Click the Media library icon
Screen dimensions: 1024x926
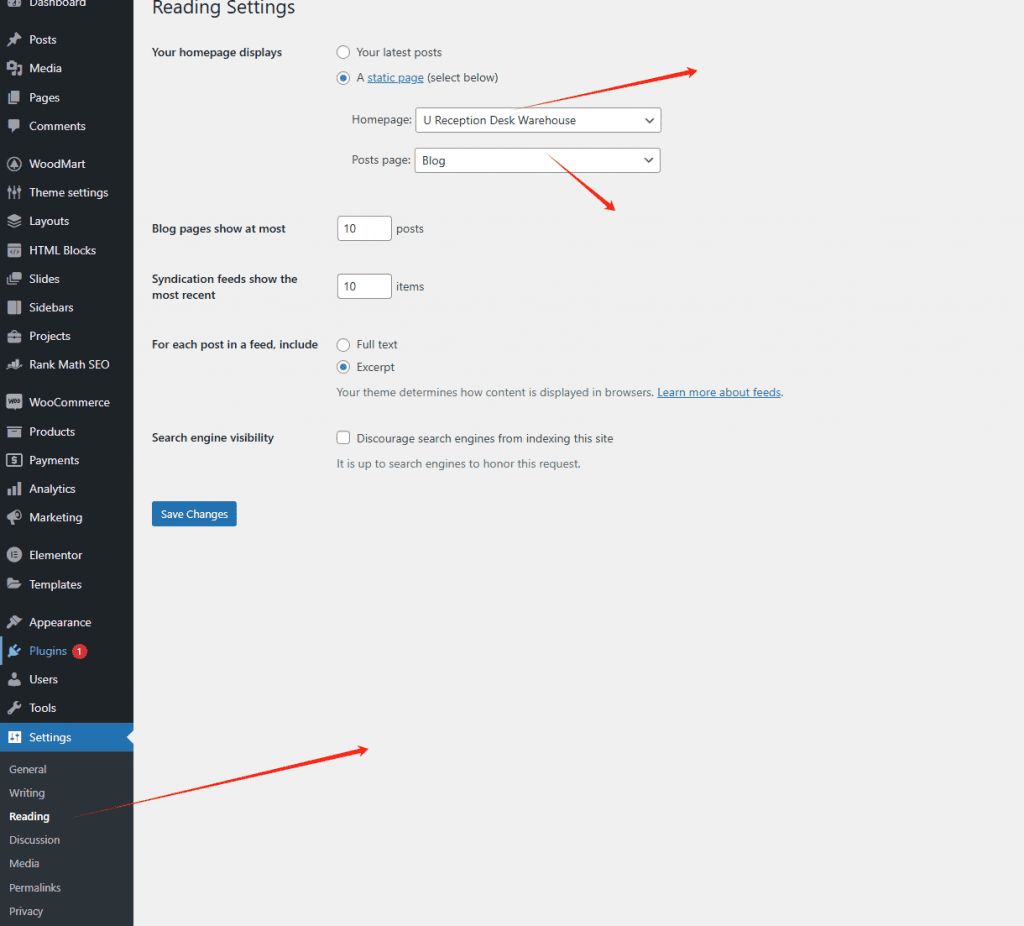coord(14,68)
